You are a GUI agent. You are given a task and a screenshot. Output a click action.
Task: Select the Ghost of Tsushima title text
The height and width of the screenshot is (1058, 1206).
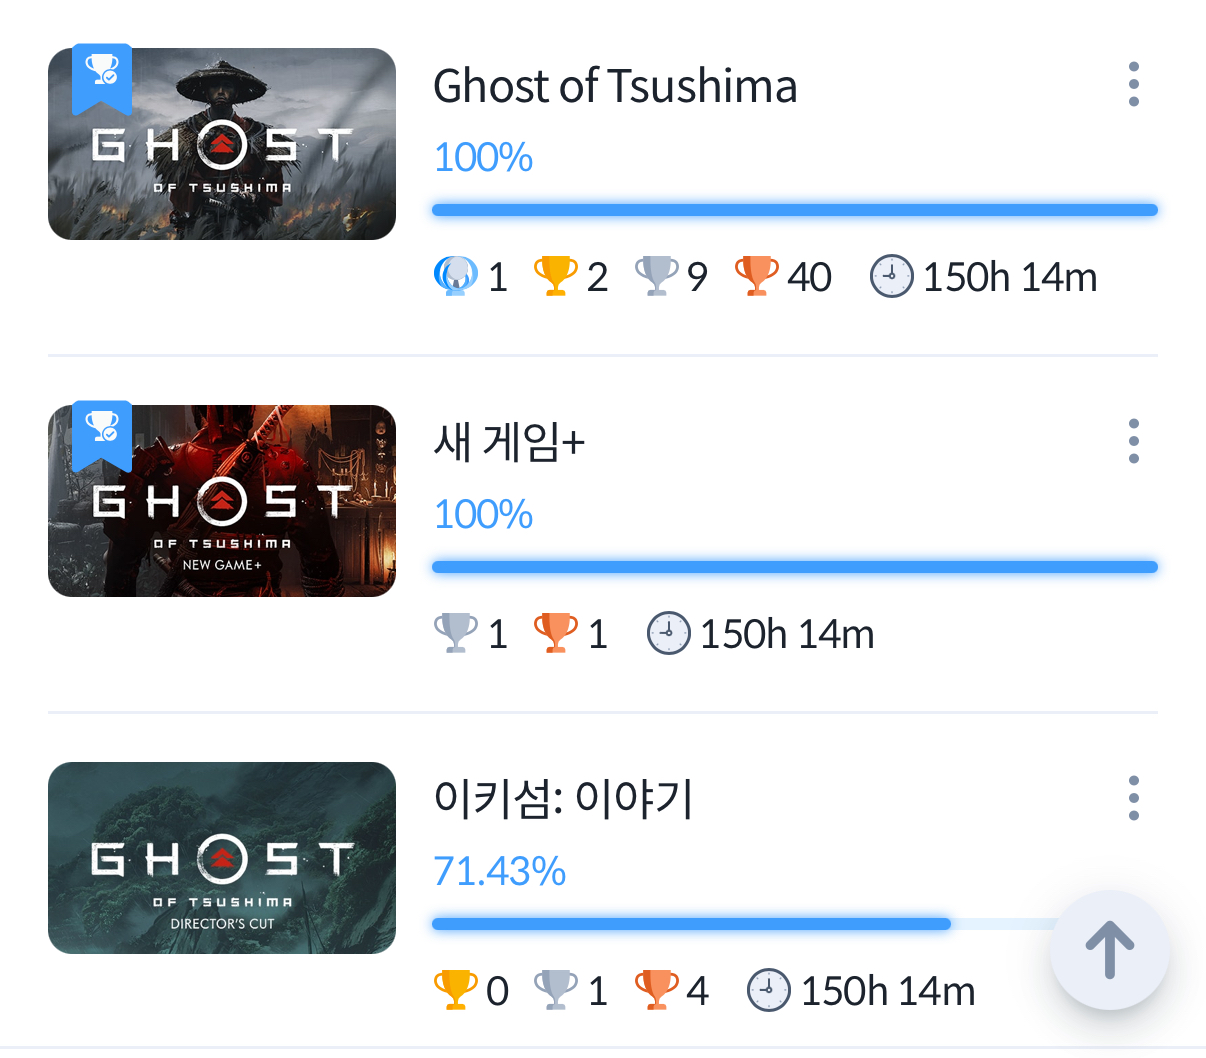pos(615,86)
